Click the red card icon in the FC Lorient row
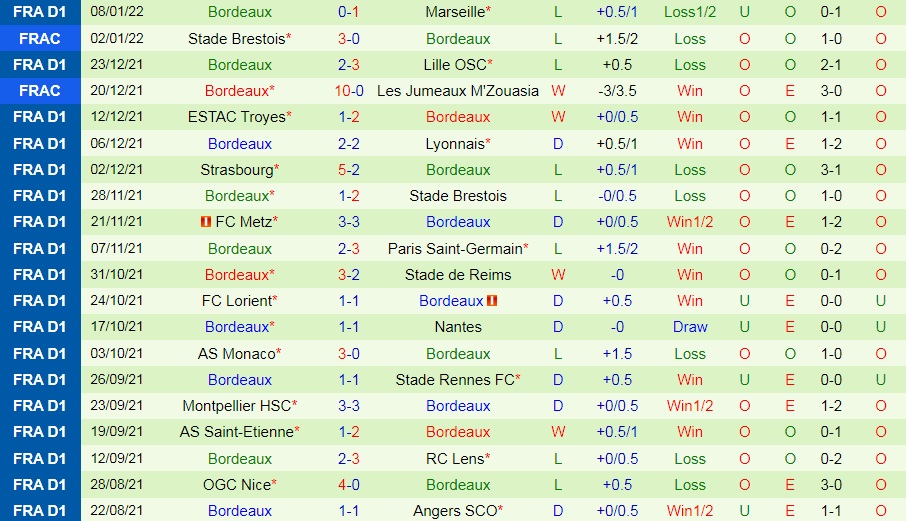This screenshot has height=521, width=906. (x=492, y=300)
